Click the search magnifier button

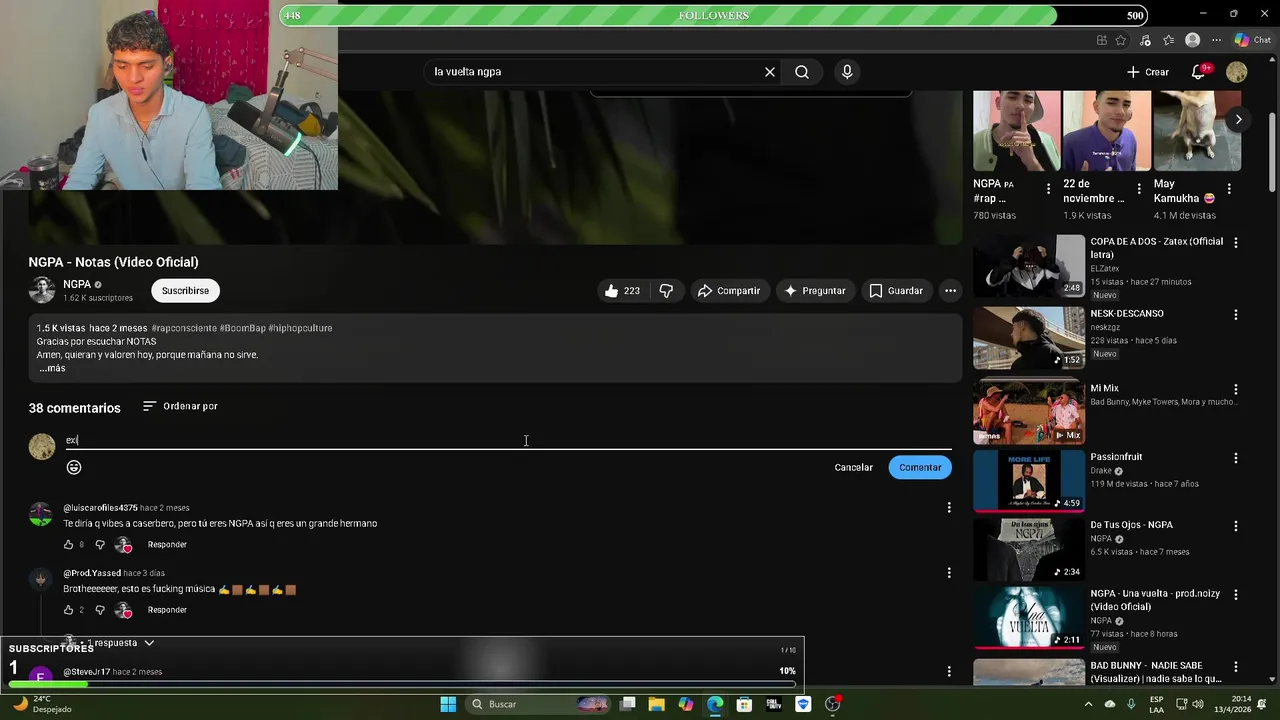coord(802,72)
